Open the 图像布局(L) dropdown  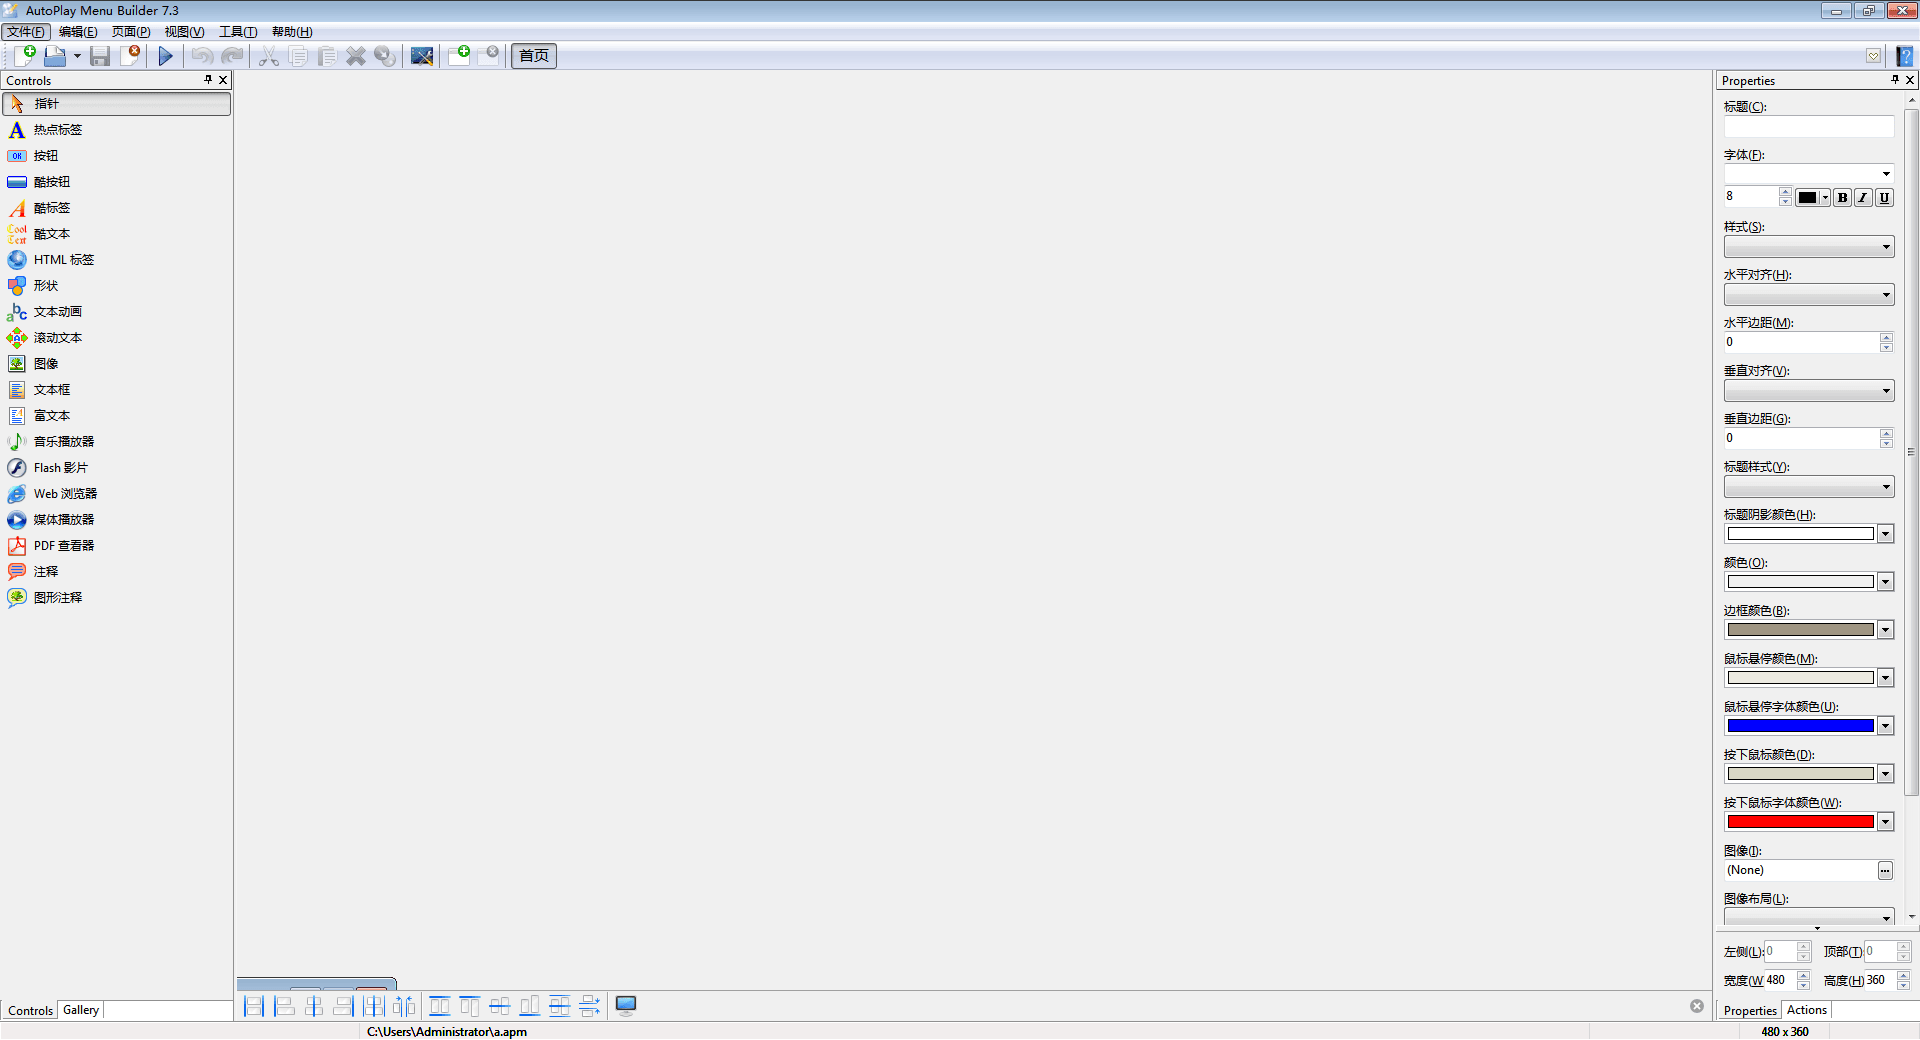[1809, 917]
